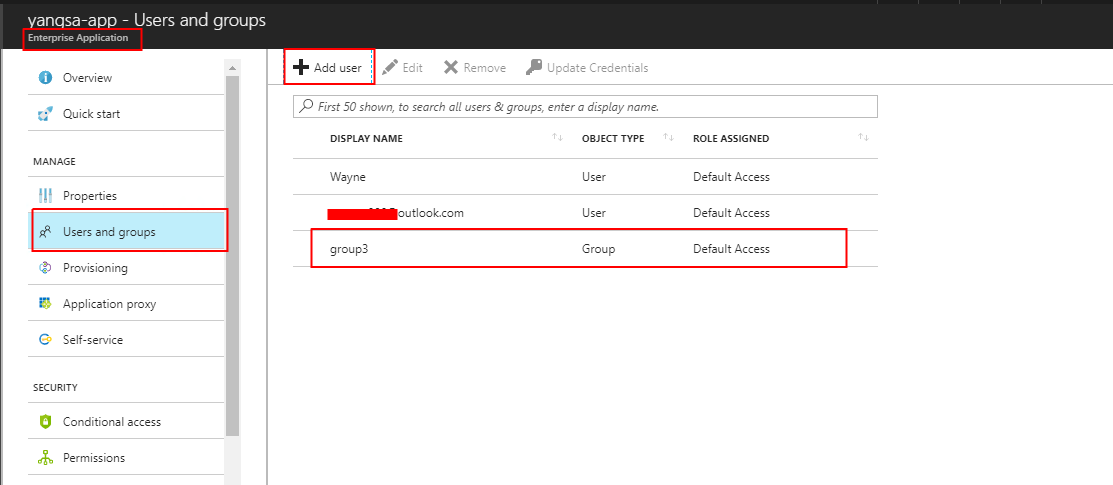
Task: Click the Edit toolbar button
Action: coord(402,67)
